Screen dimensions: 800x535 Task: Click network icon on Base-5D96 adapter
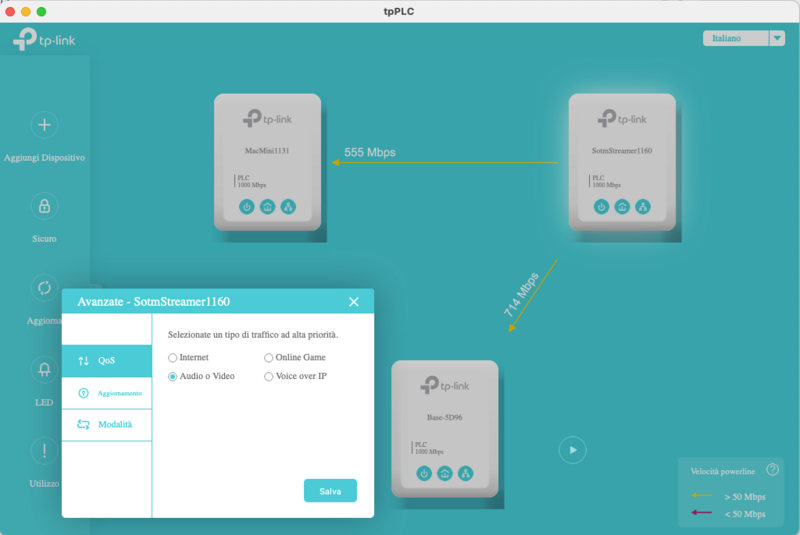pos(465,473)
